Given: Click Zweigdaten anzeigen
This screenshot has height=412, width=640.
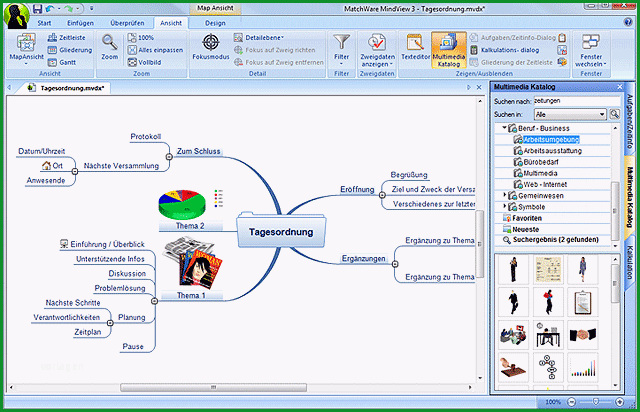Looking at the screenshot, I should (x=377, y=50).
